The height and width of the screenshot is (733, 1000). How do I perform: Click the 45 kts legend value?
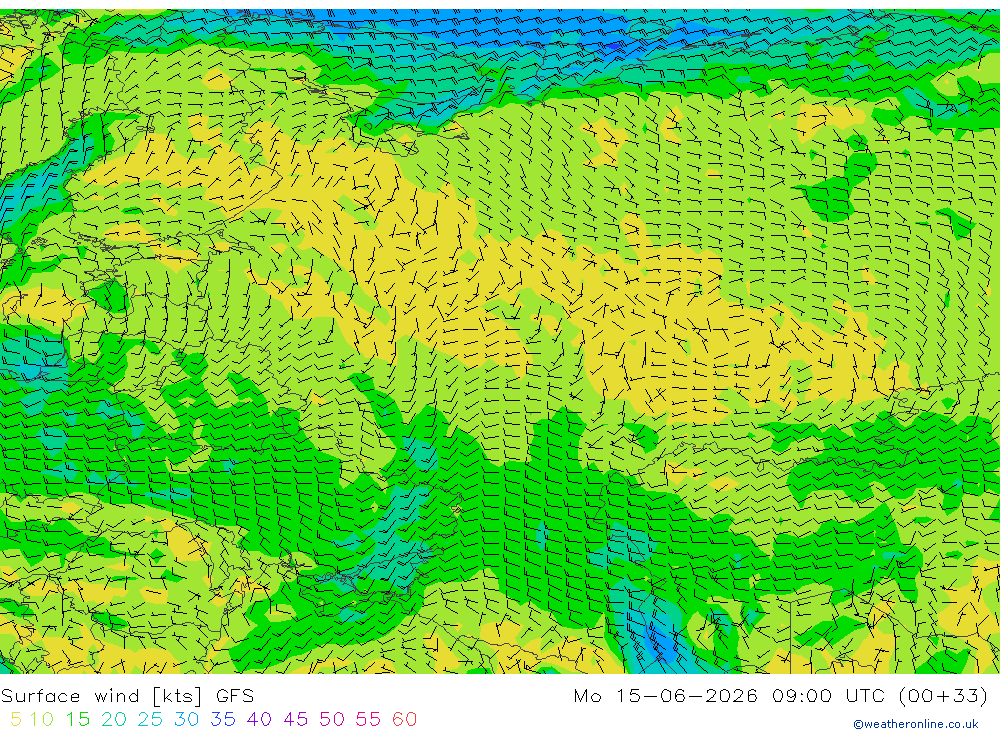(x=296, y=719)
